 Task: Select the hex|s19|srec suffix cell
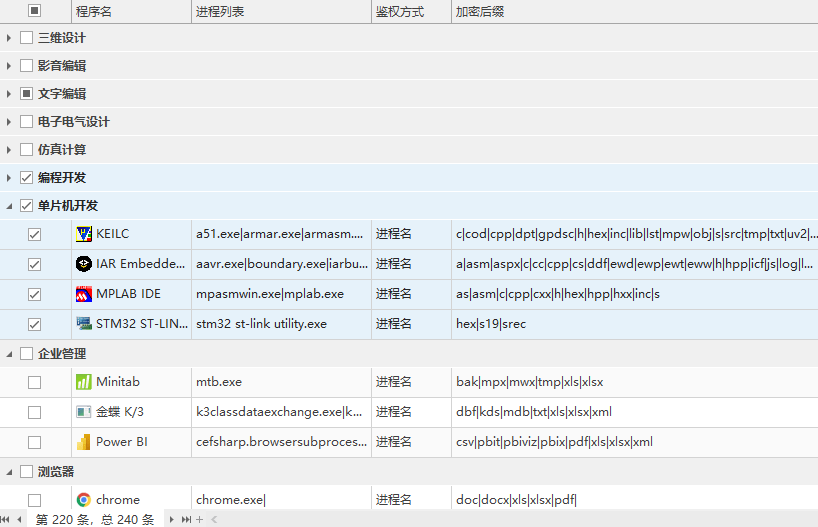point(634,324)
